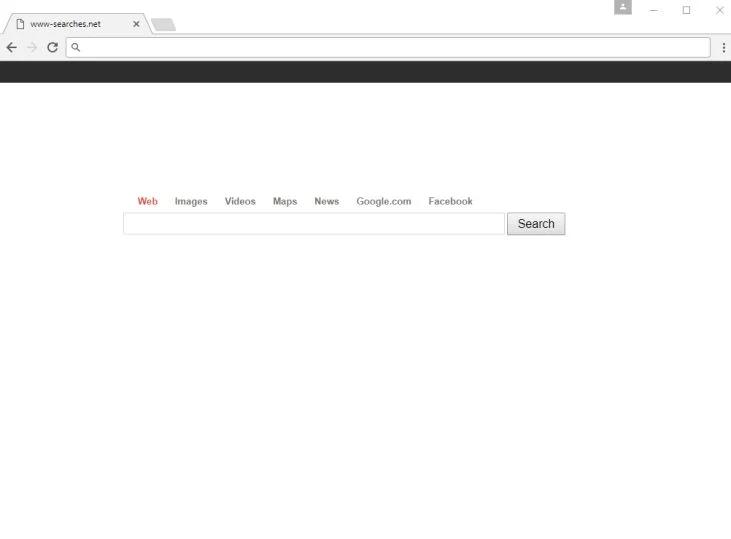This screenshot has width=731, height=539.
Task: Open a new tab with the blank tab button
Action: (x=164, y=24)
